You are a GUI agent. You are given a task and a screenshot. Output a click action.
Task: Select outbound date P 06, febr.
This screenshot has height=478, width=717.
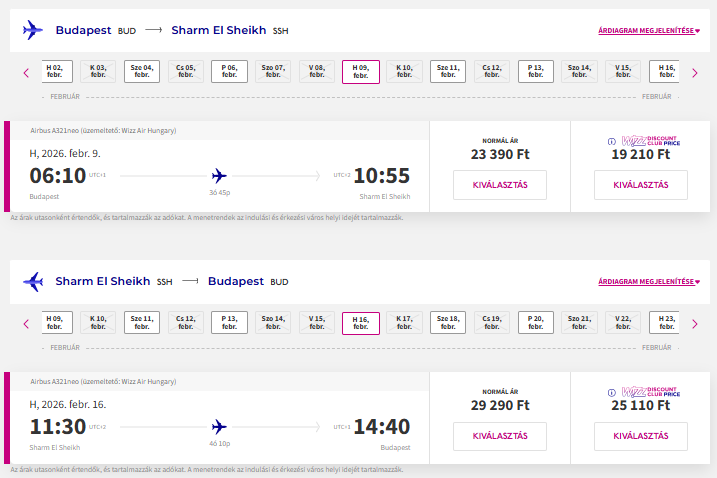(229, 71)
